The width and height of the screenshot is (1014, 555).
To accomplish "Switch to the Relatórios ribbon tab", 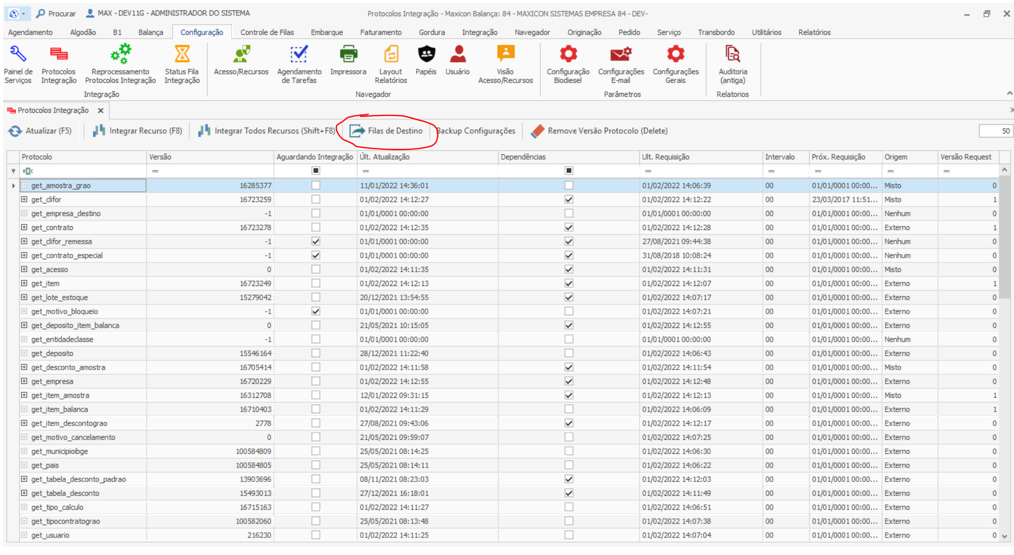I will tap(814, 32).
